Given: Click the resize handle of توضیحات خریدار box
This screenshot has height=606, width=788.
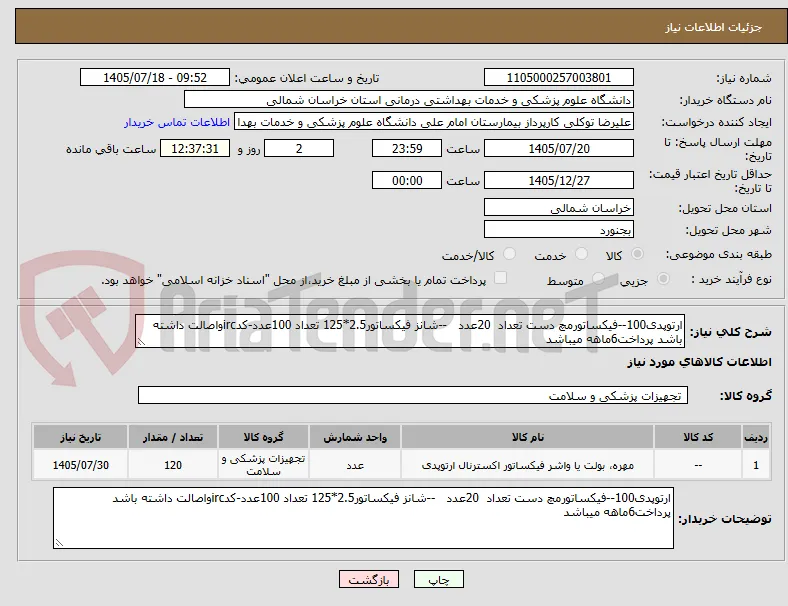Looking at the screenshot, I should (x=59, y=543).
